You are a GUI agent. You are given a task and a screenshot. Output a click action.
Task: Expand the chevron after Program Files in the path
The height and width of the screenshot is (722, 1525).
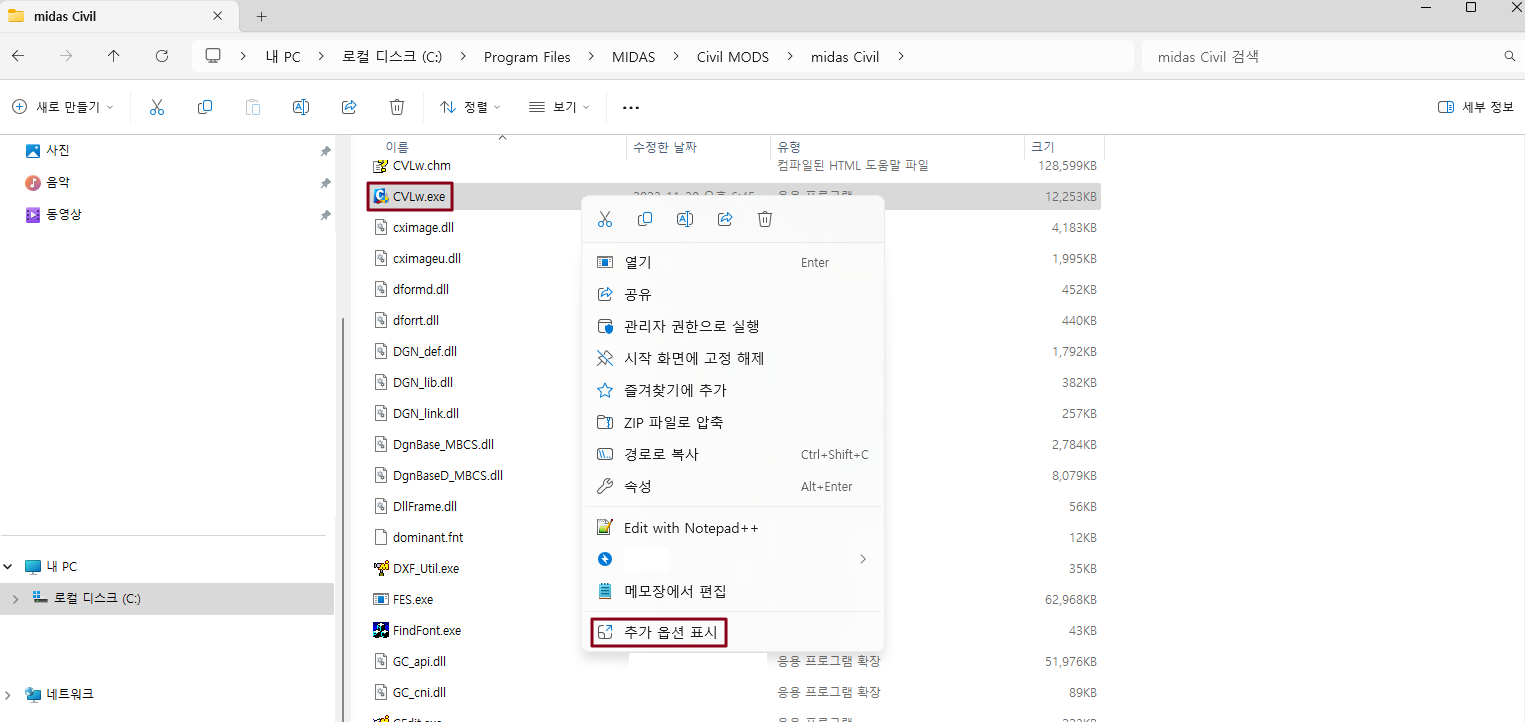coord(591,56)
